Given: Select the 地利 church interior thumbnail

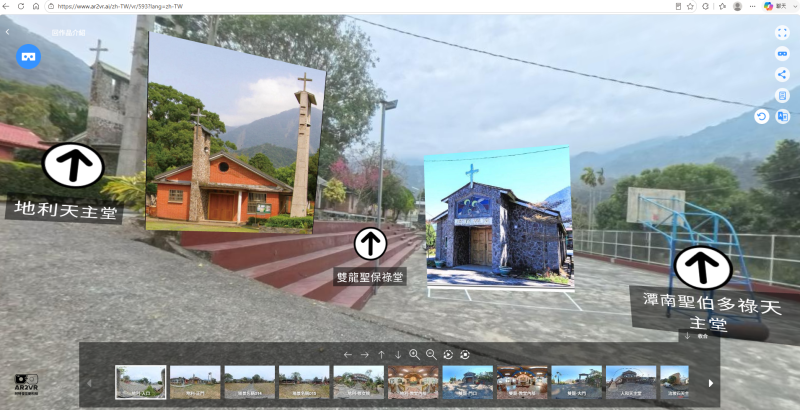Looking at the screenshot, I should pyautogui.click(x=413, y=382).
